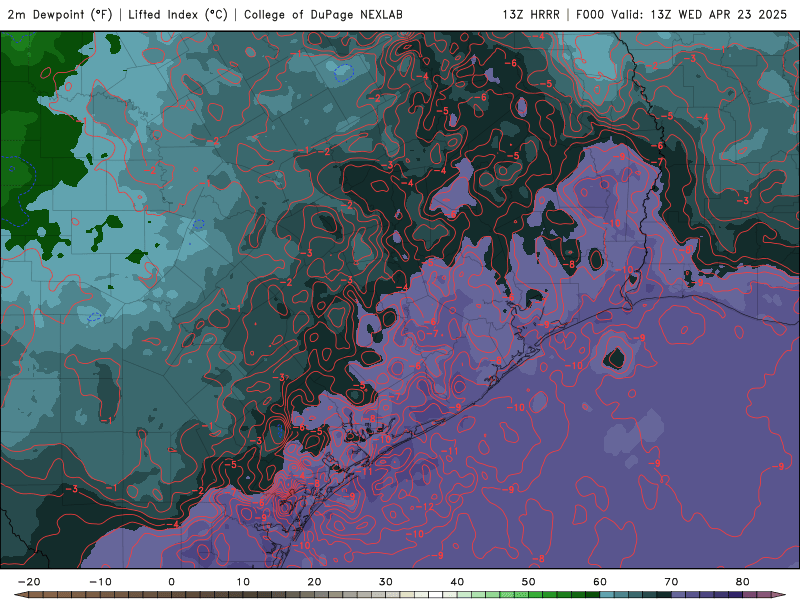This screenshot has height=600, width=800.
Task: Click the 50 label on the color scale
Action: pos(529,582)
